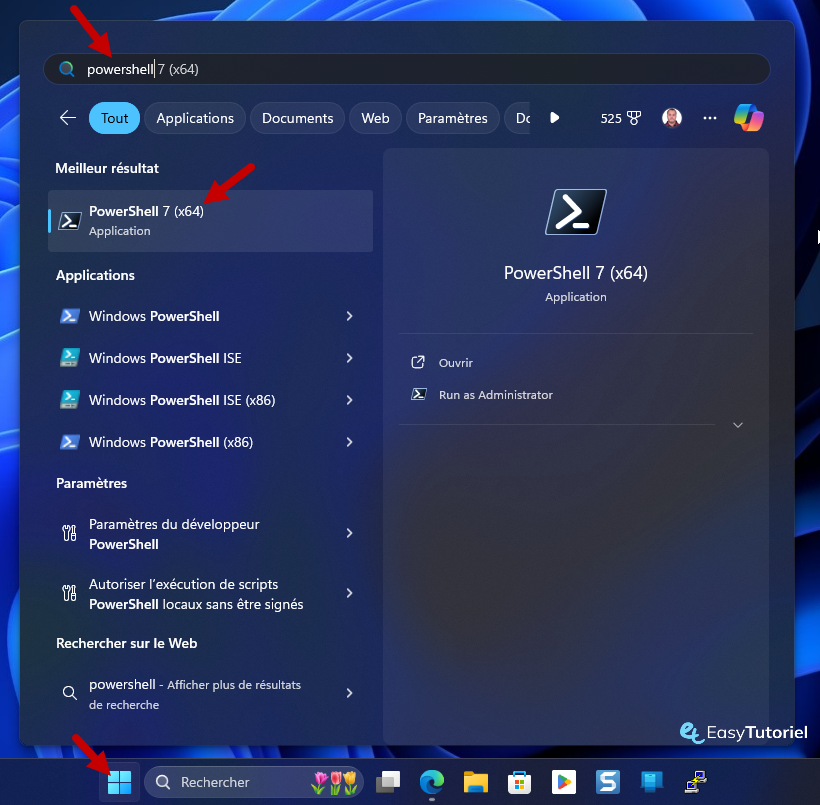
Task: Open Paramètres du développeur PowerShell setting
Action: pyautogui.click(x=210, y=534)
